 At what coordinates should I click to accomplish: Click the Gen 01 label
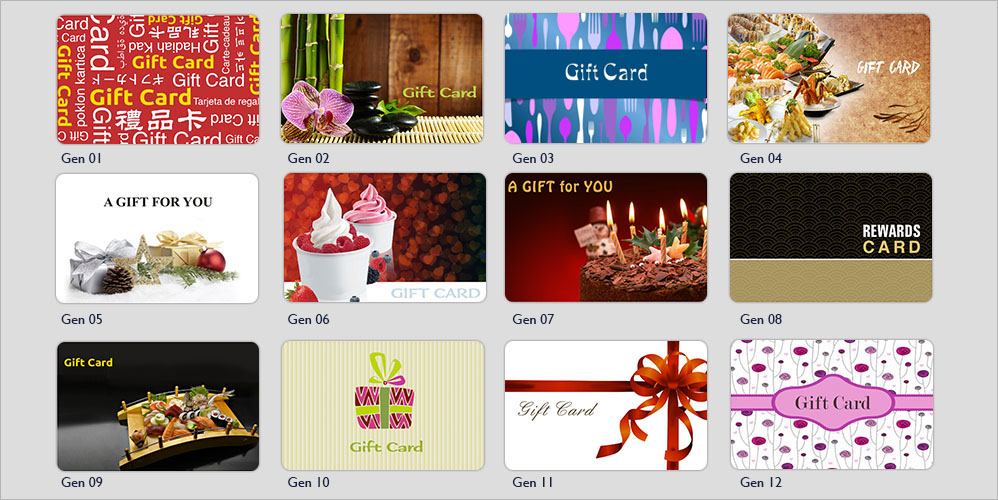coord(81,158)
